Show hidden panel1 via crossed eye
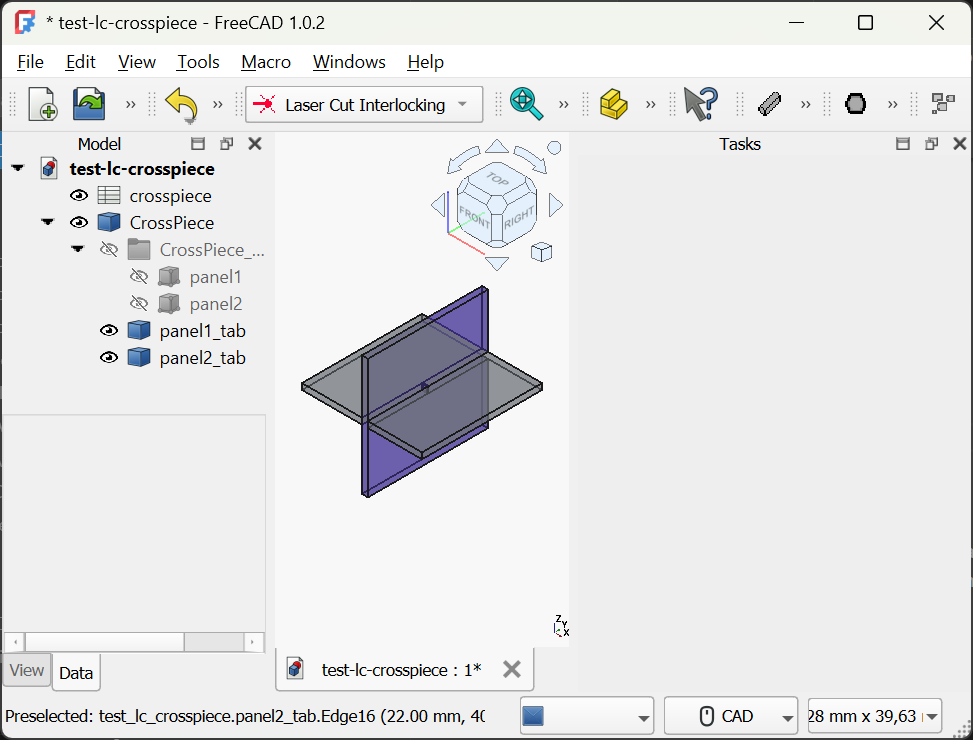The image size is (973, 740). [x=138, y=277]
